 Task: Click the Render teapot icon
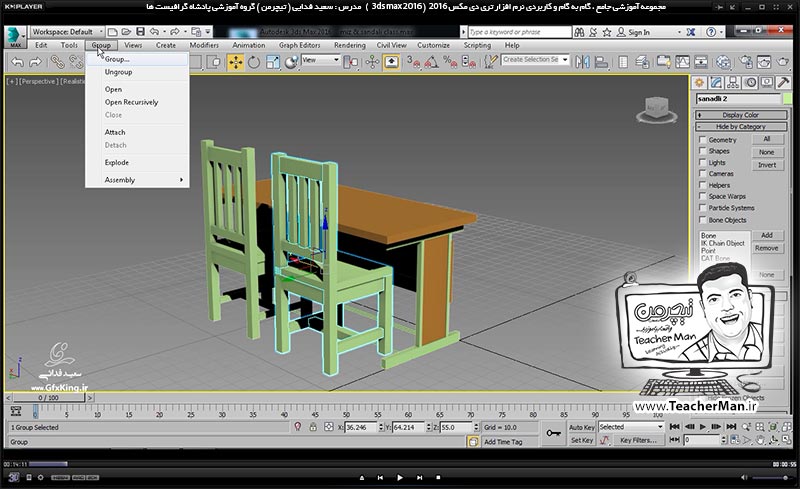tap(783, 62)
